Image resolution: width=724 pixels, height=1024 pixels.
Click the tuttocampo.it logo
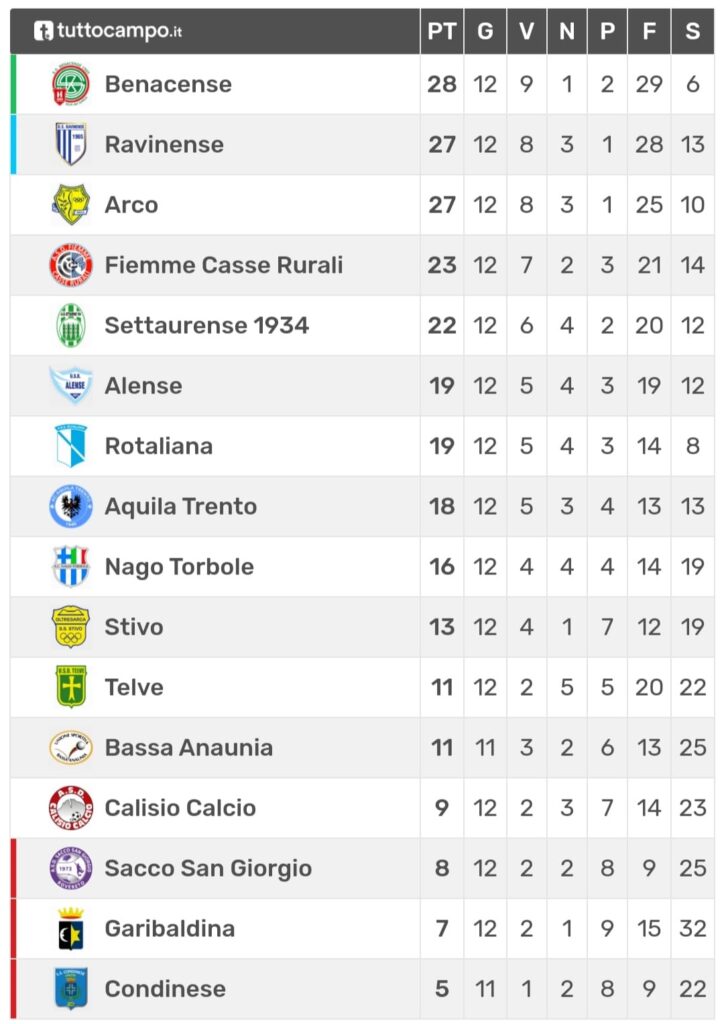[108, 31]
